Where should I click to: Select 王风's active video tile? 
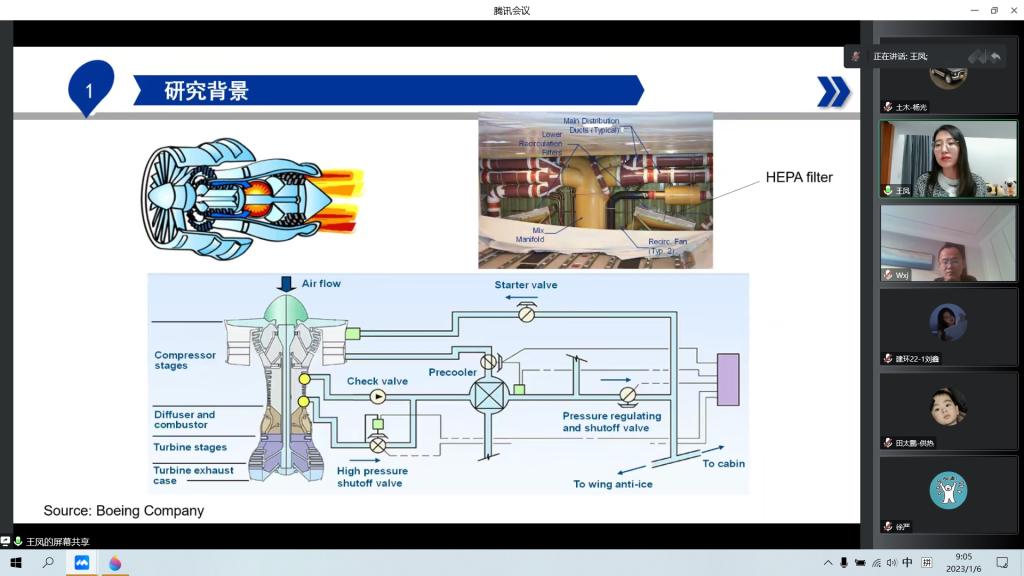[948, 159]
